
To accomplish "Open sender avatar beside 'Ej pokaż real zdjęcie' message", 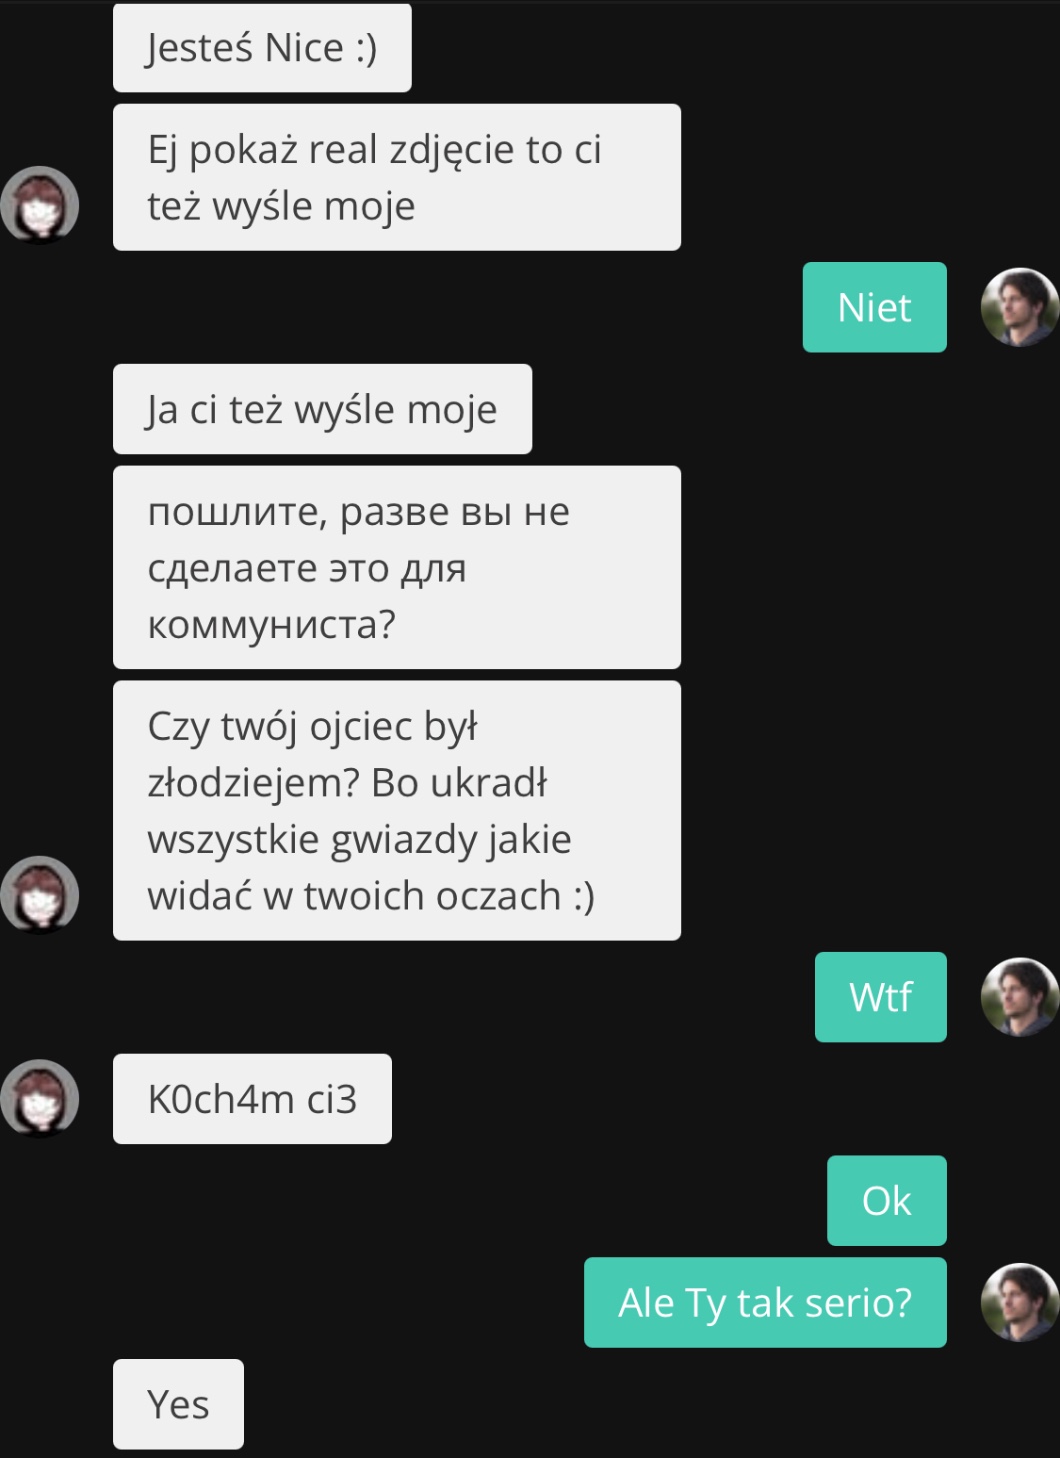I will pyautogui.click(x=40, y=205).
